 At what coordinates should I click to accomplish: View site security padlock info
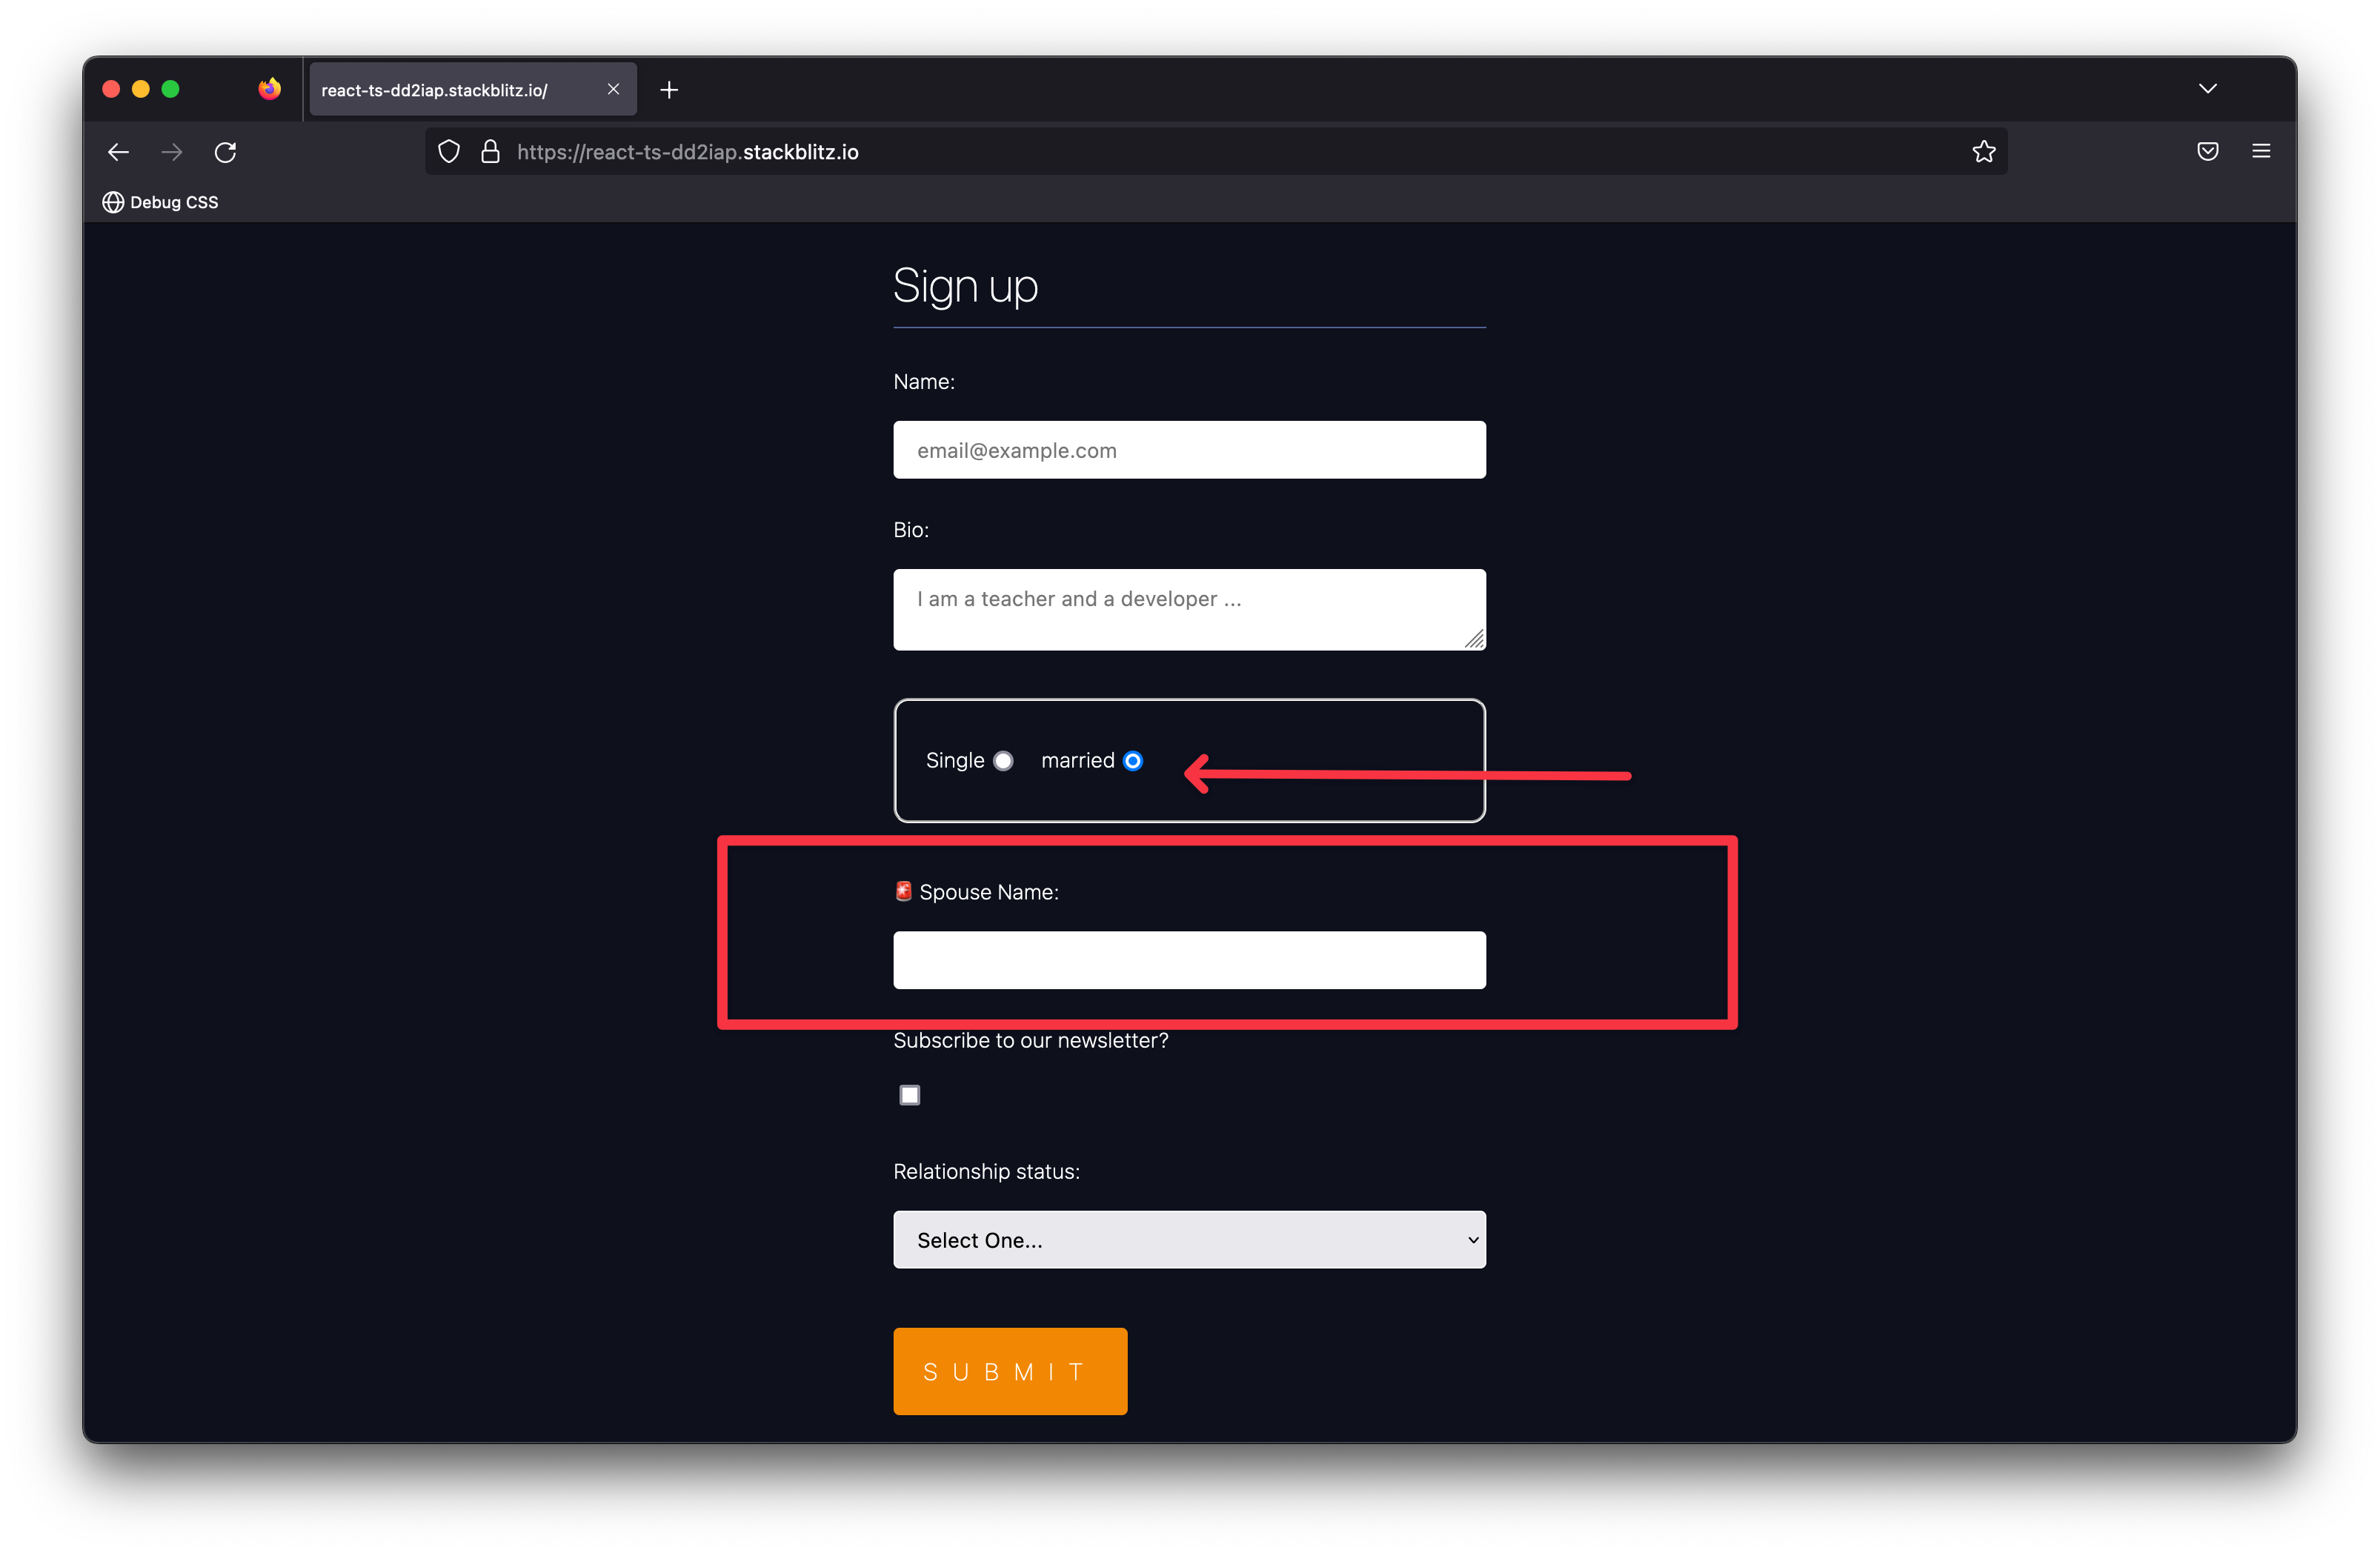point(490,152)
